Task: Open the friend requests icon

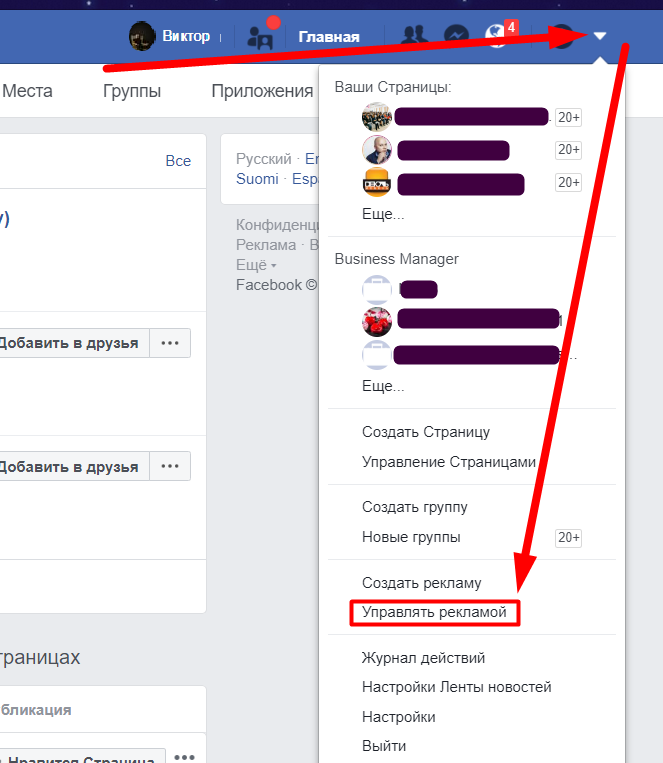Action: pos(414,36)
